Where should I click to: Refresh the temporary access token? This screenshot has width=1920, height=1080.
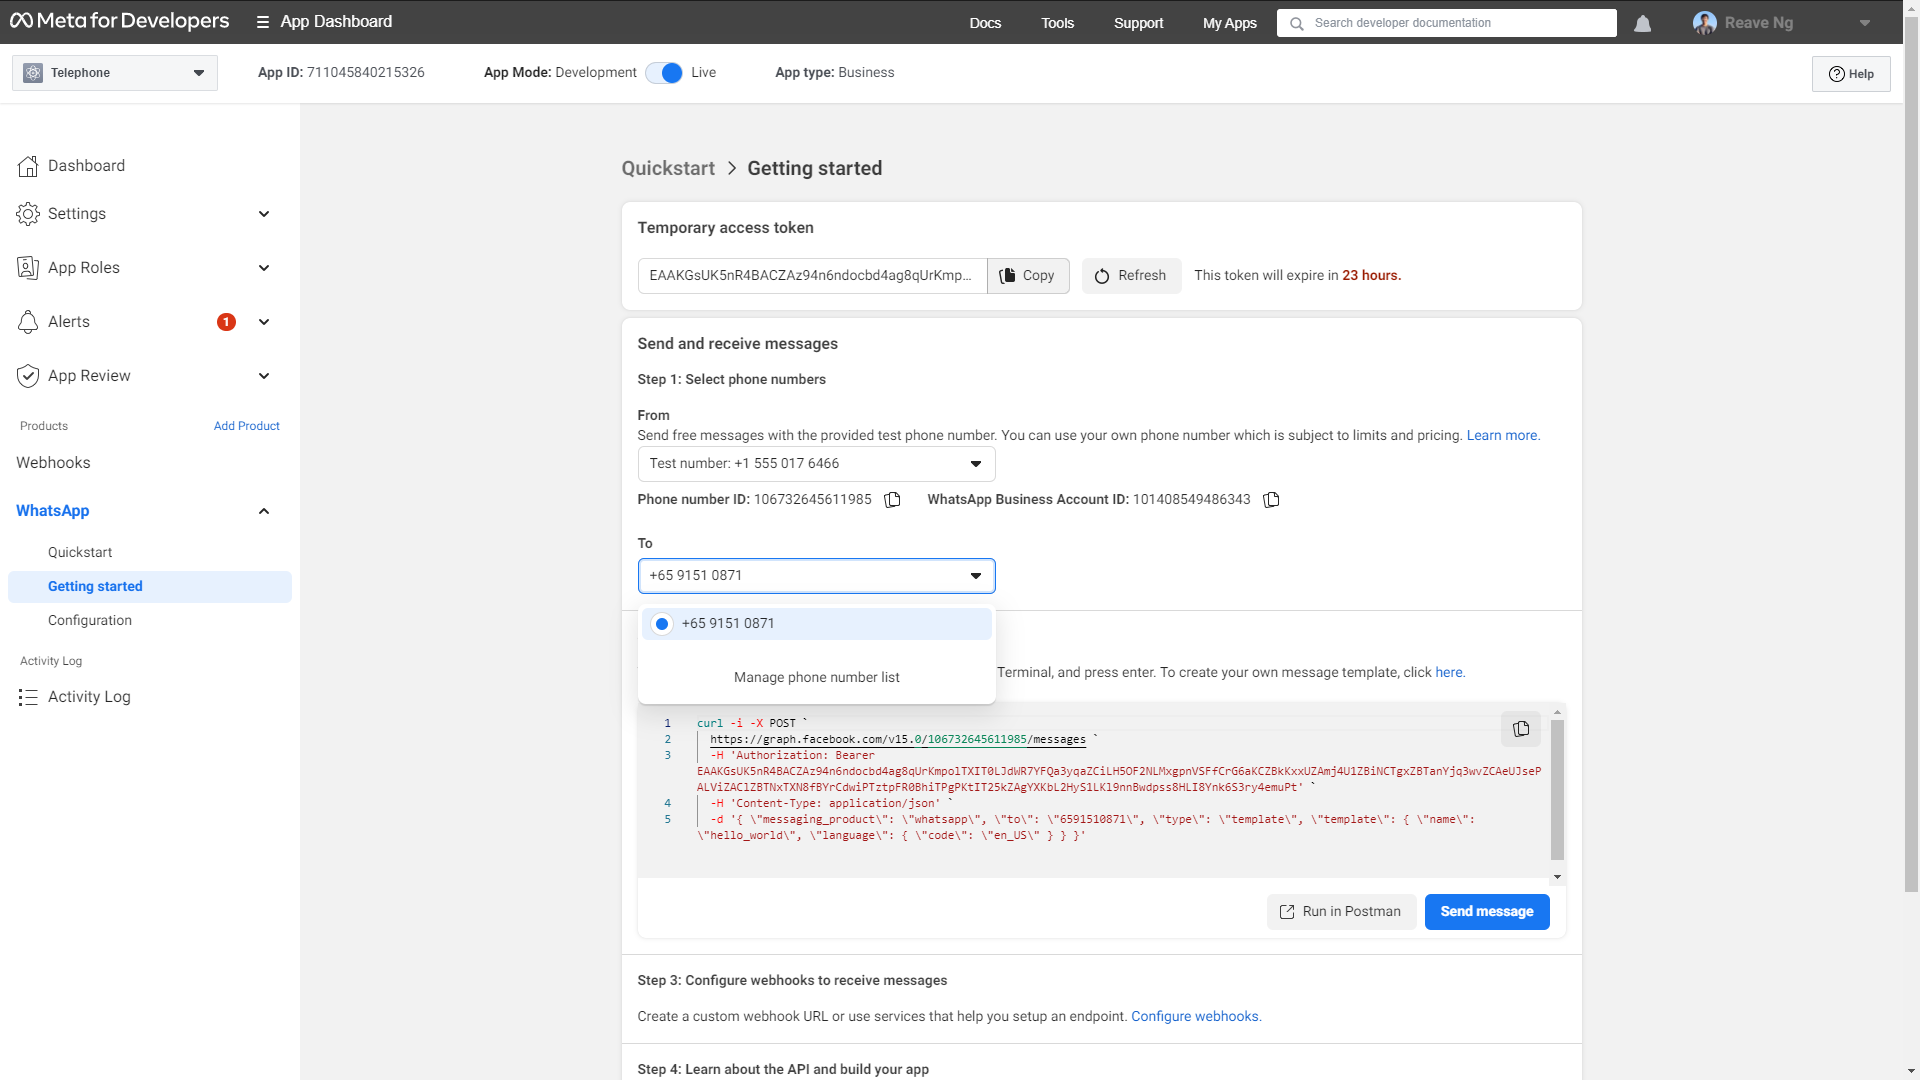pyautogui.click(x=1131, y=276)
